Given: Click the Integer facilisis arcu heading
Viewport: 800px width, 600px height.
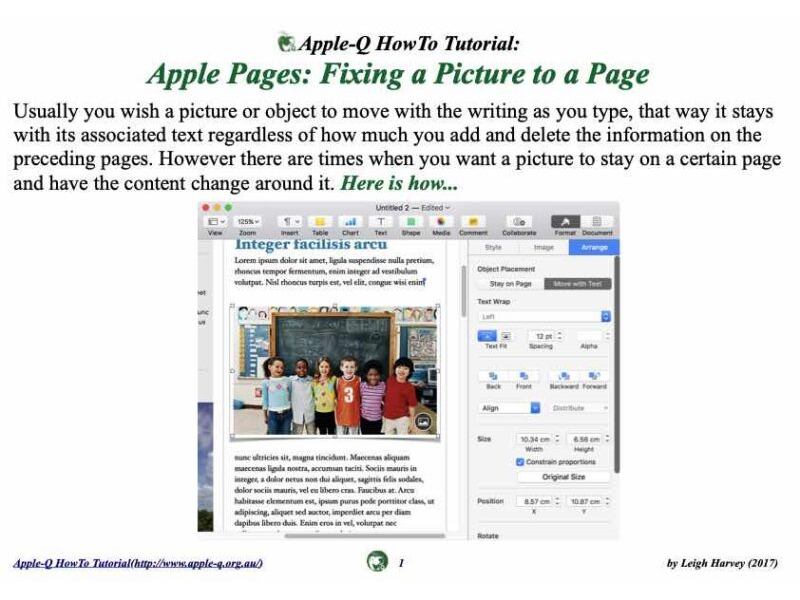Looking at the screenshot, I should pos(311,244).
